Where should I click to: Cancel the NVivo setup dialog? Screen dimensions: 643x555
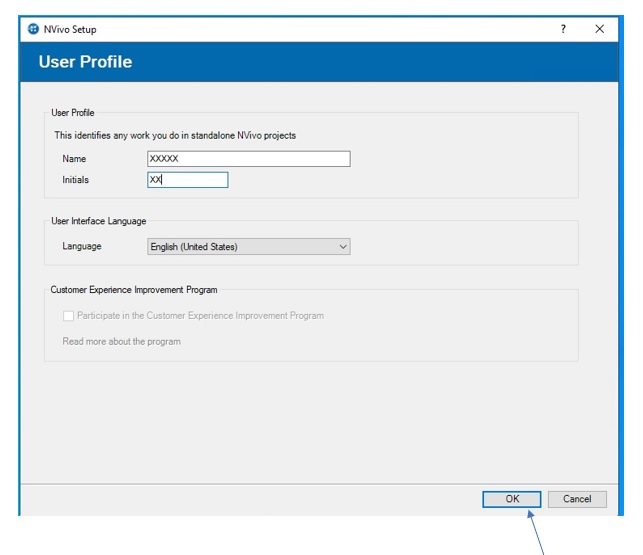point(577,499)
